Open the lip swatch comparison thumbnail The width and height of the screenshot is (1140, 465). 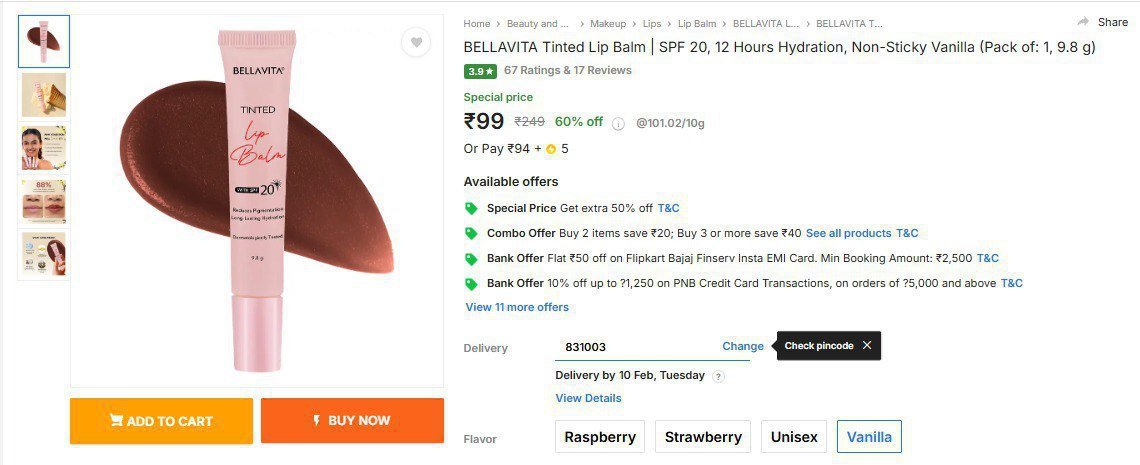pos(44,202)
